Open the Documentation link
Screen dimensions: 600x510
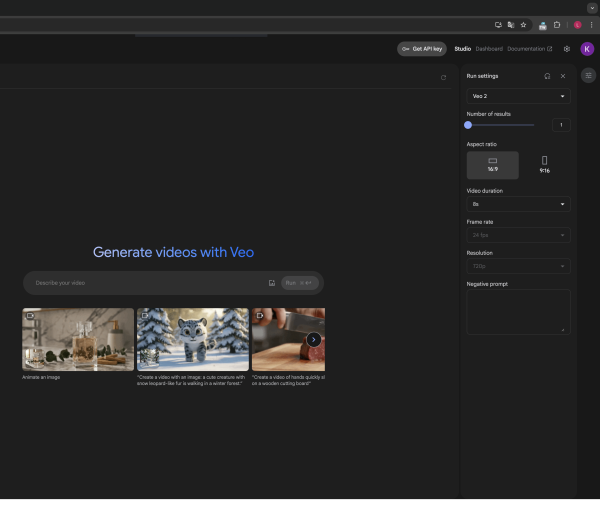tap(530, 49)
